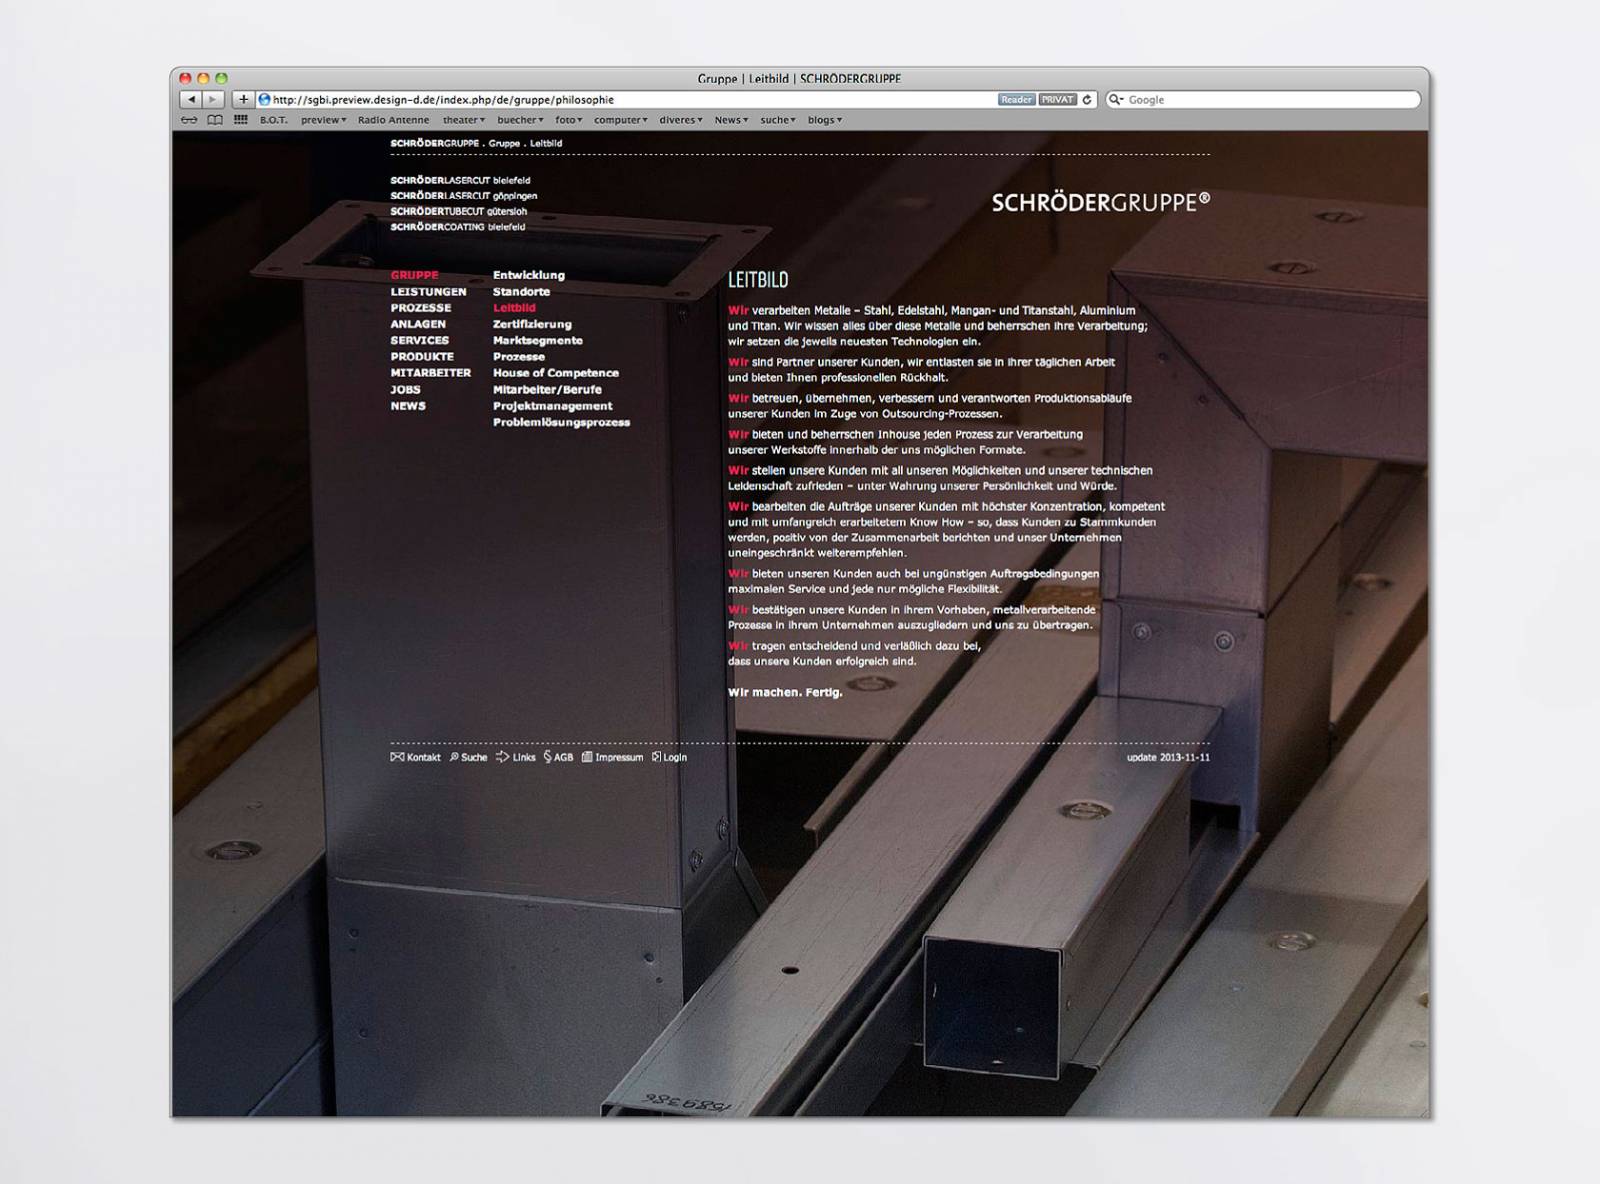
Task: Open the Marktsegmente submenu item
Action: point(538,340)
